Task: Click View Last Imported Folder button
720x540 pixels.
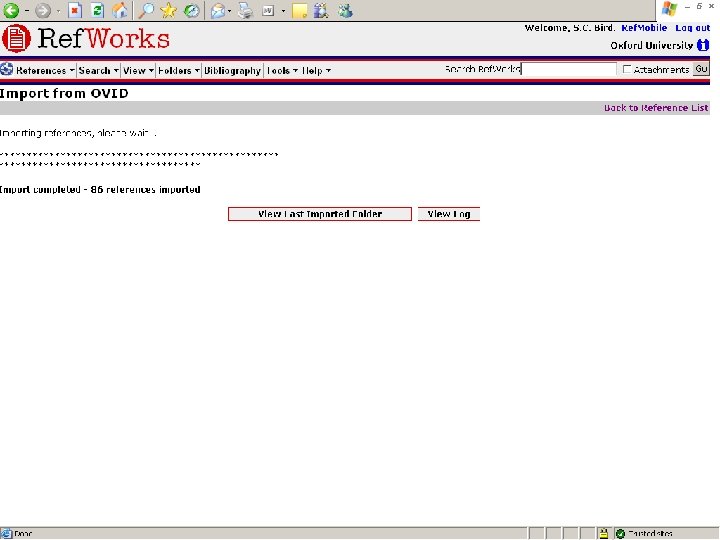Action: click(x=320, y=214)
